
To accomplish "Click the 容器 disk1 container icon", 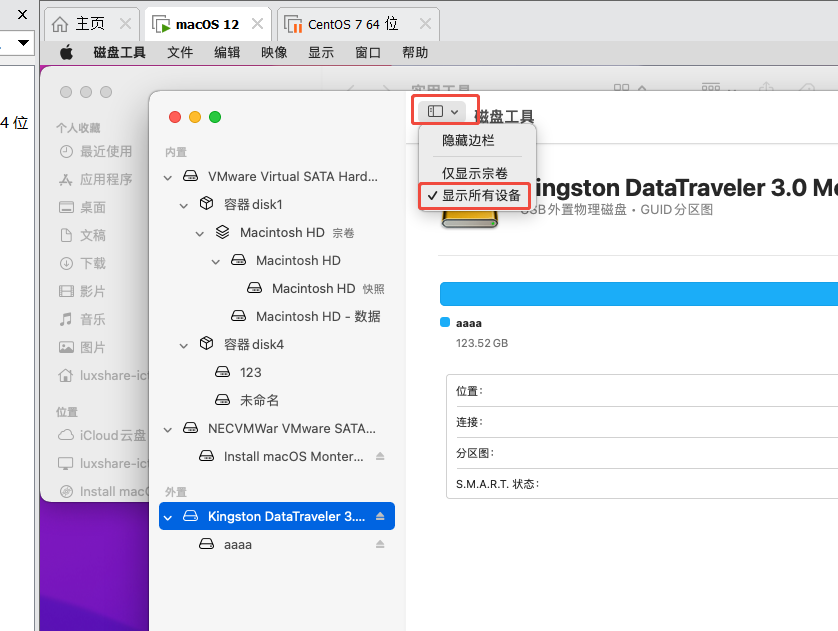I will pos(206,205).
